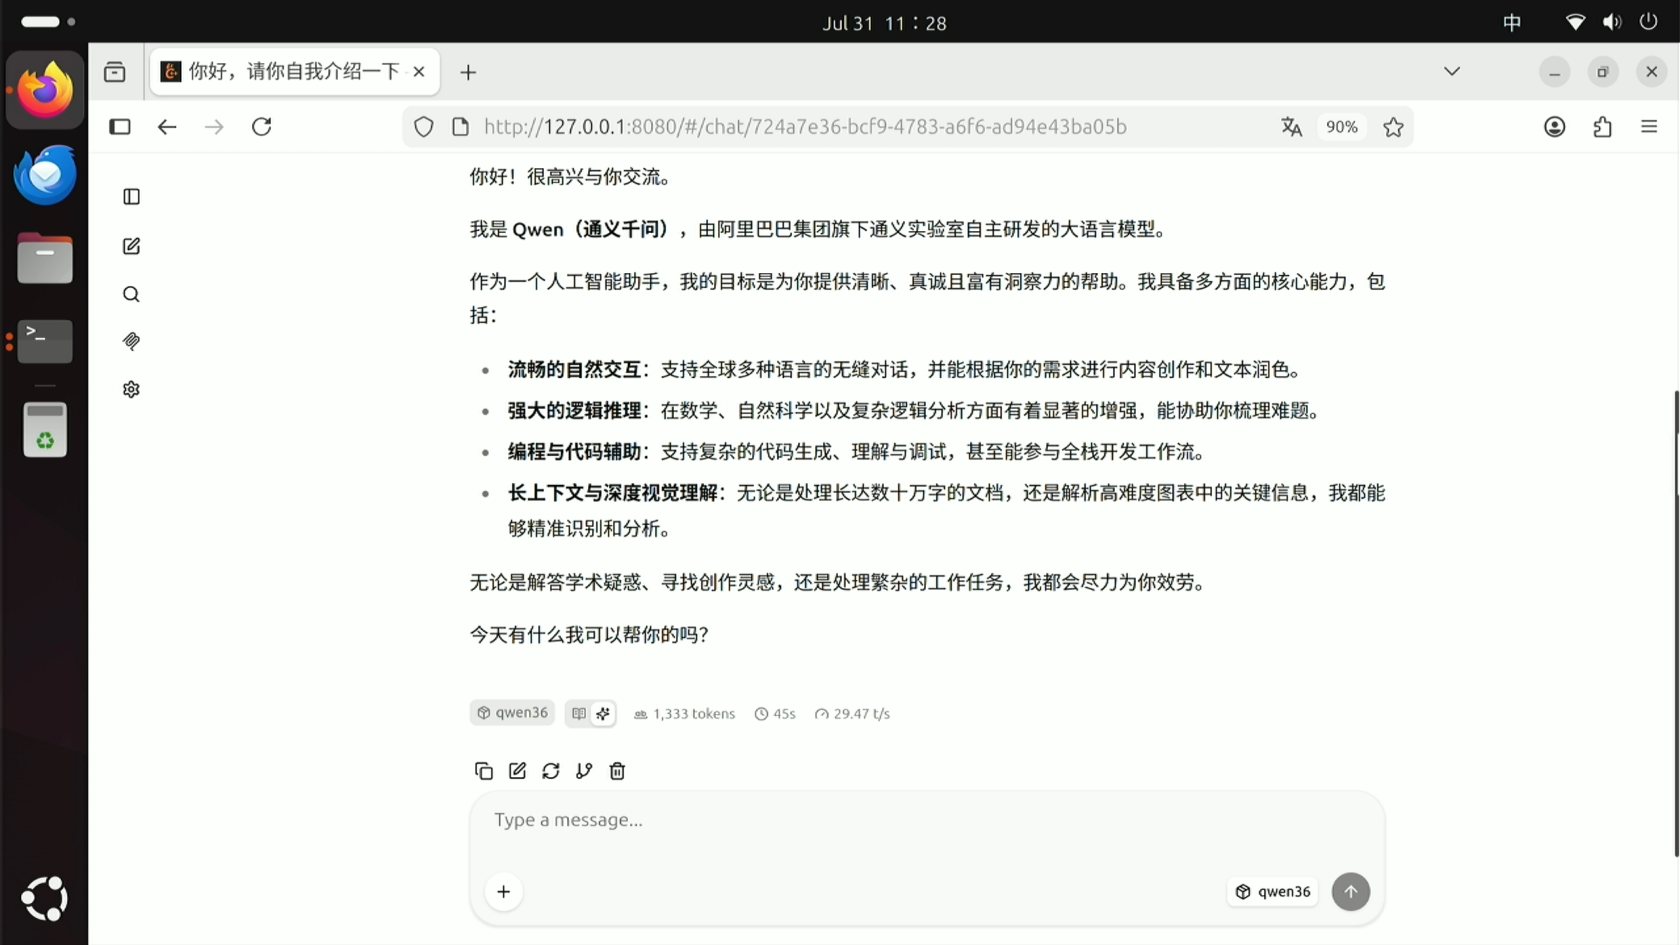The width and height of the screenshot is (1680, 945).
Task: Start a new chat in sidebar
Action: pyautogui.click(x=131, y=246)
